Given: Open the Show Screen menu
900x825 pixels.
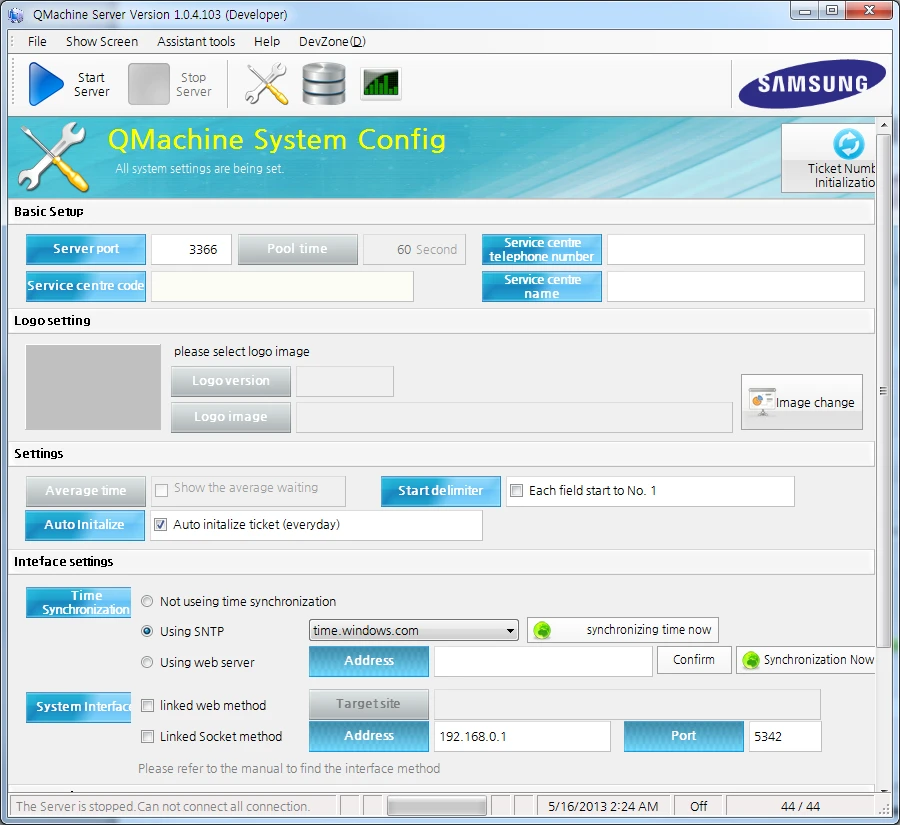Looking at the screenshot, I should click(102, 41).
